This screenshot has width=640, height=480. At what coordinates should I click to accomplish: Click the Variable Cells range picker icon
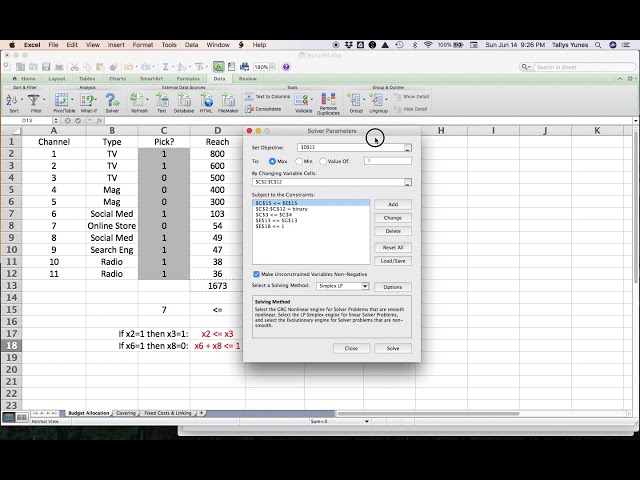[407, 182]
